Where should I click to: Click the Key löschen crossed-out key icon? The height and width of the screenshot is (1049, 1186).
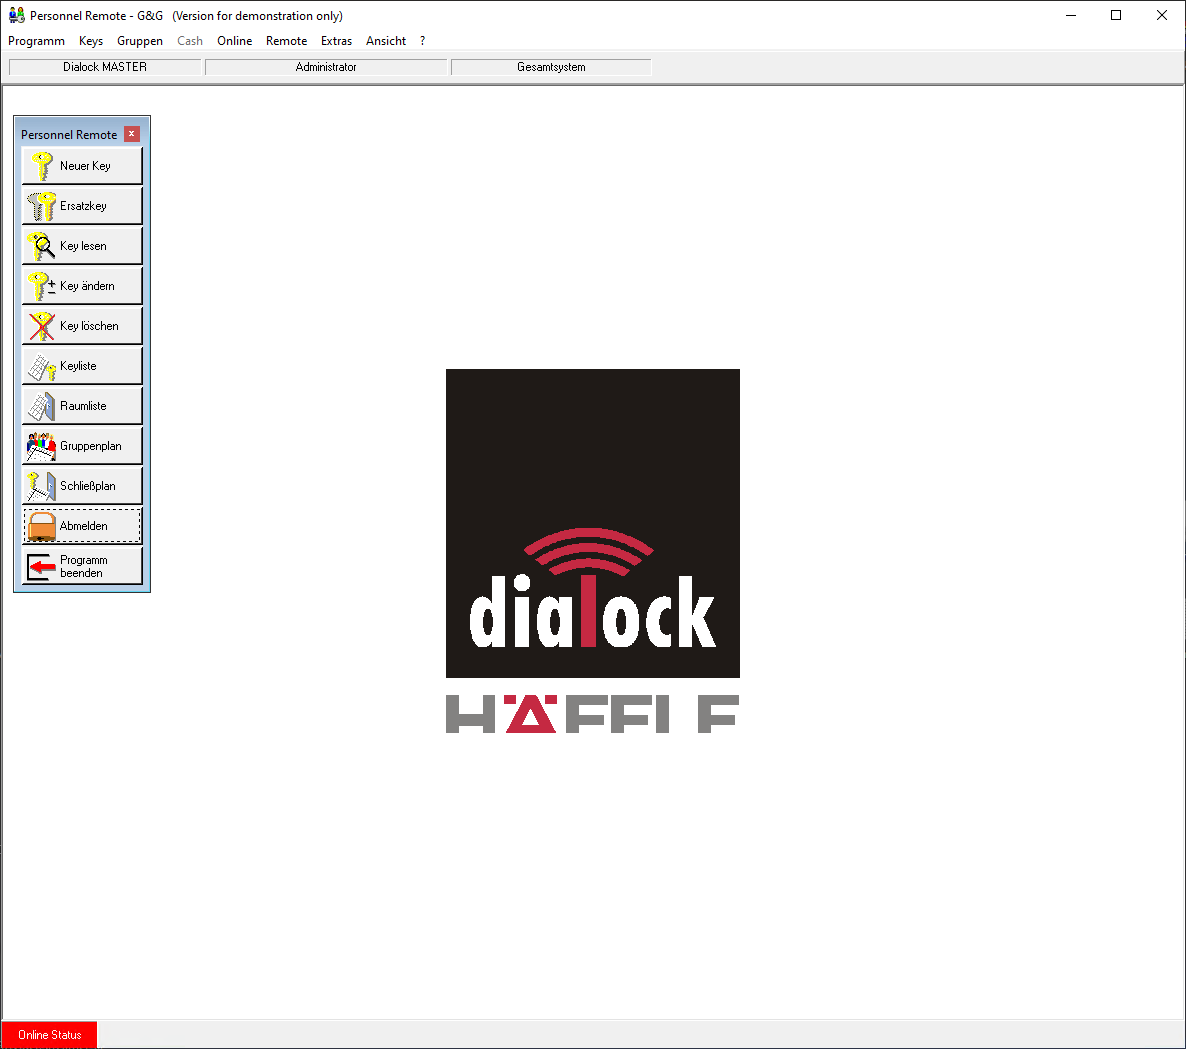pyautogui.click(x=41, y=326)
